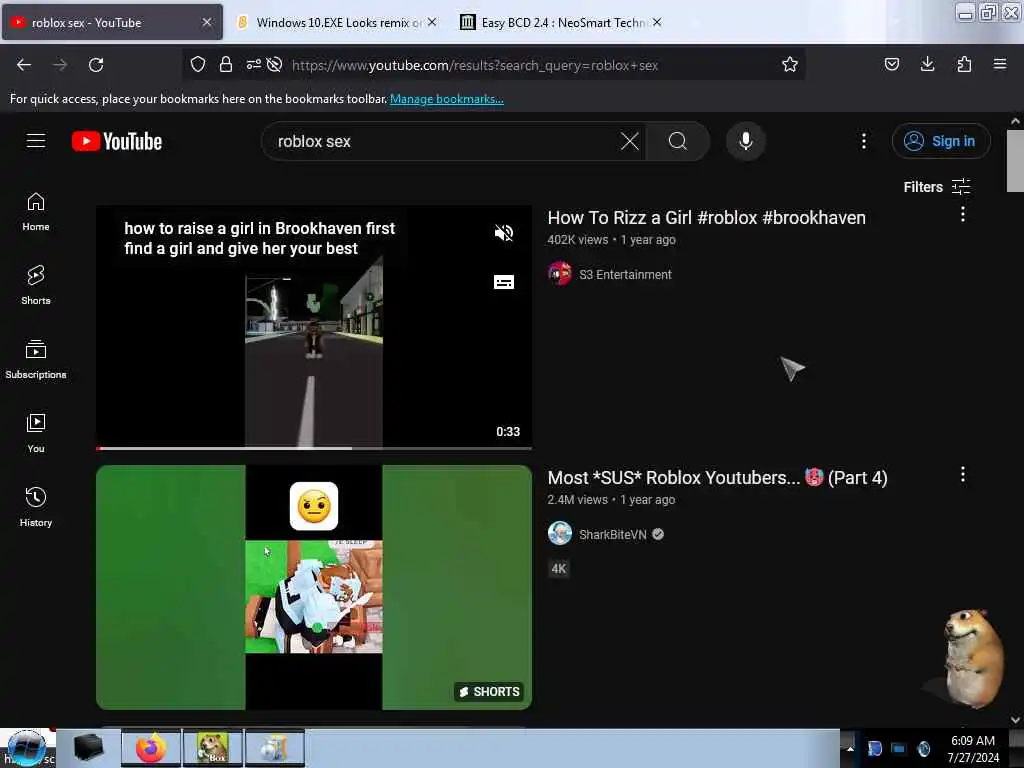Close the Easy BCD 2.4 tab

(657, 22)
